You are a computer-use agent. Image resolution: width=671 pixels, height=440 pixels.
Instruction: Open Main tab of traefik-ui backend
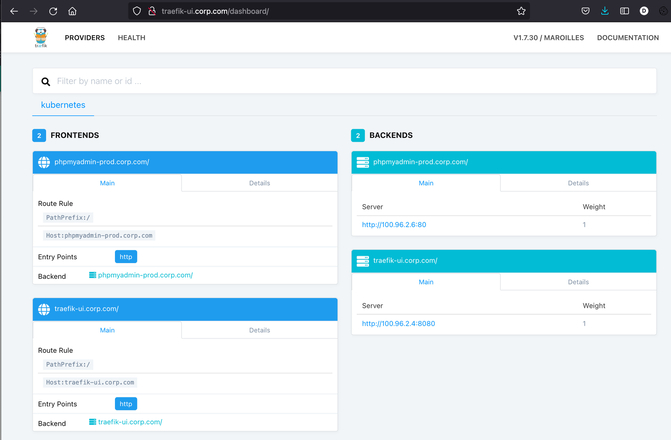coord(426,282)
